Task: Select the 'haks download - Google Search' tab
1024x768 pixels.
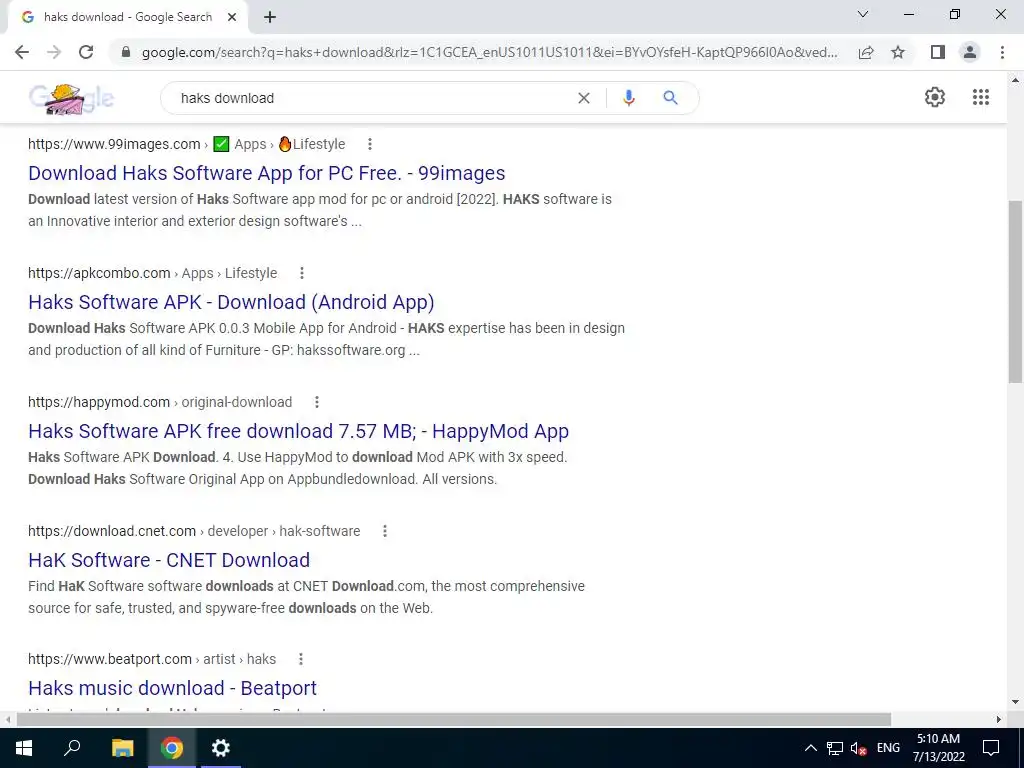Action: click(x=128, y=18)
